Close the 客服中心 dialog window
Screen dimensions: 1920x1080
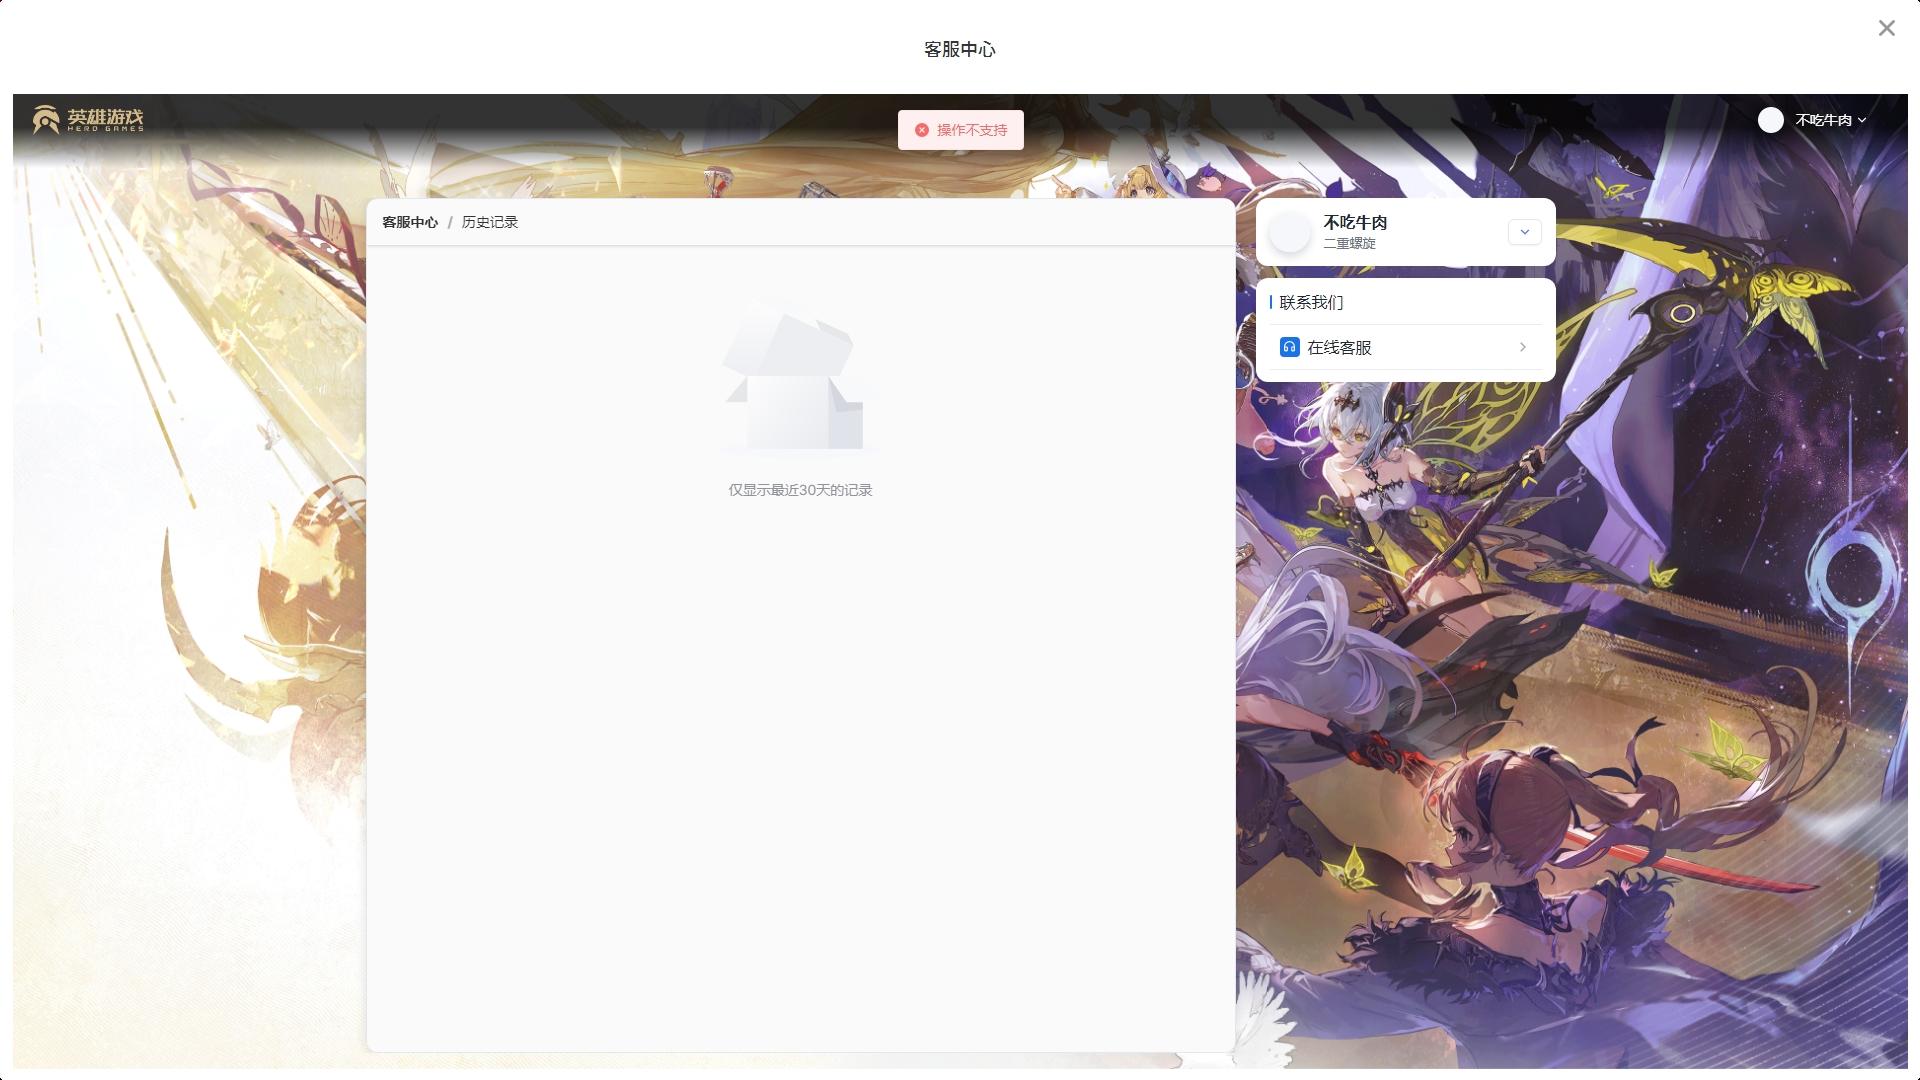pos(1886,28)
